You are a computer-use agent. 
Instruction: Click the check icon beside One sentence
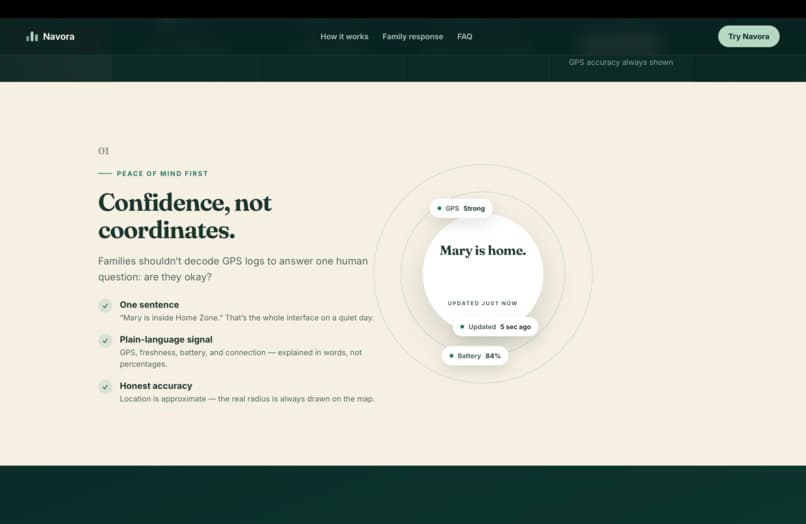pos(105,306)
